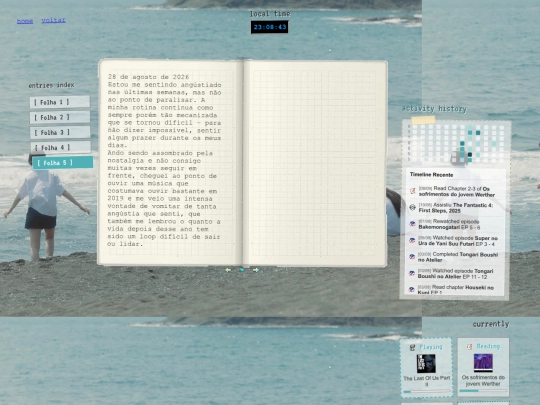Click the previous page left arrow
The height and width of the screenshot is (405, 540).
pyautogui.click(x=228, y=270)
